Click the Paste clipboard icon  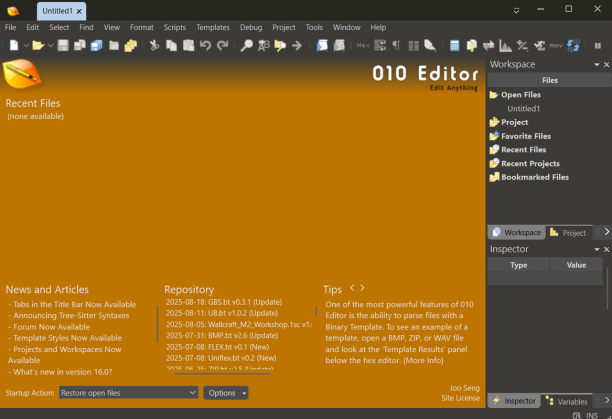point(189,46)
